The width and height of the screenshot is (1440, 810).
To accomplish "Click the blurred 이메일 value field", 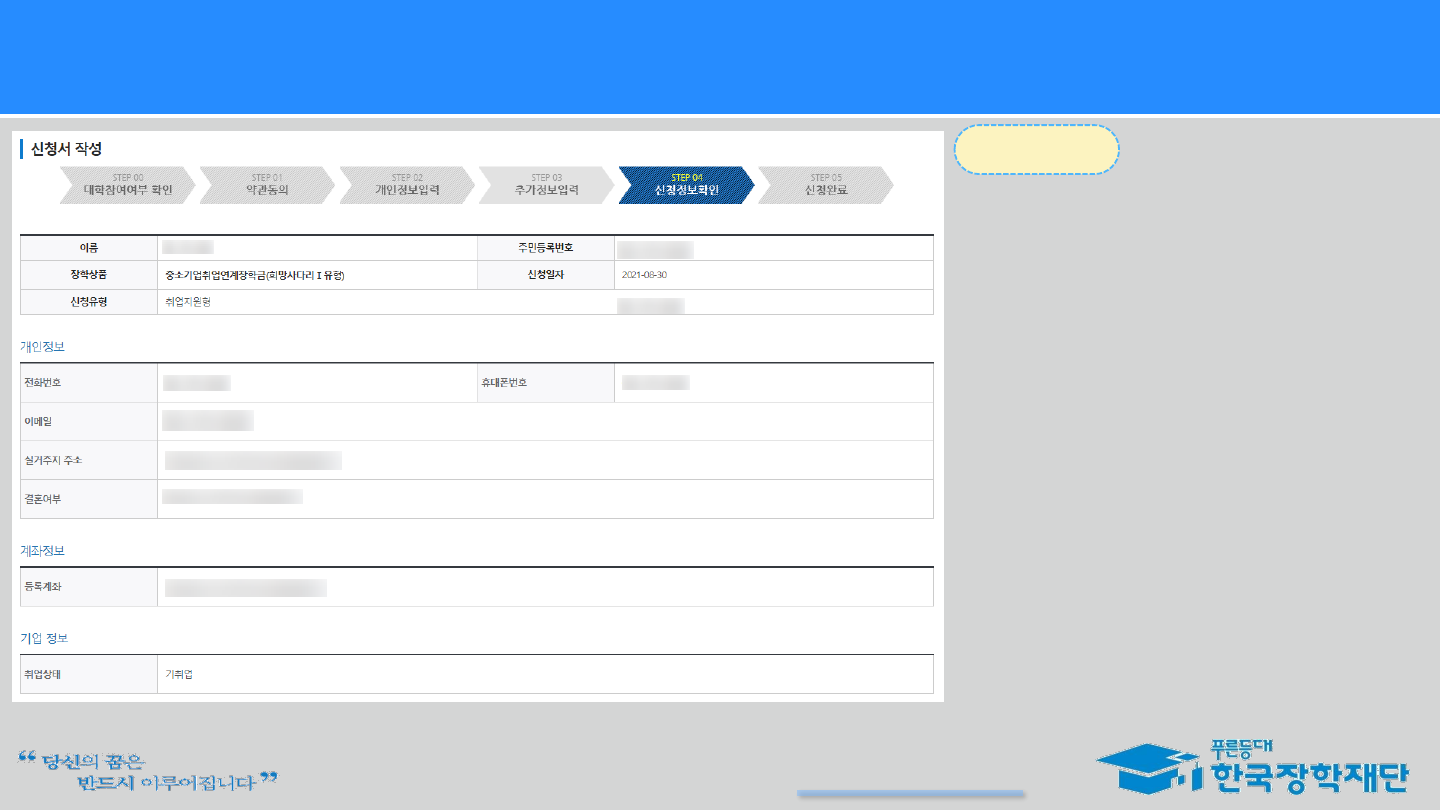I will (x=208, y=421).
